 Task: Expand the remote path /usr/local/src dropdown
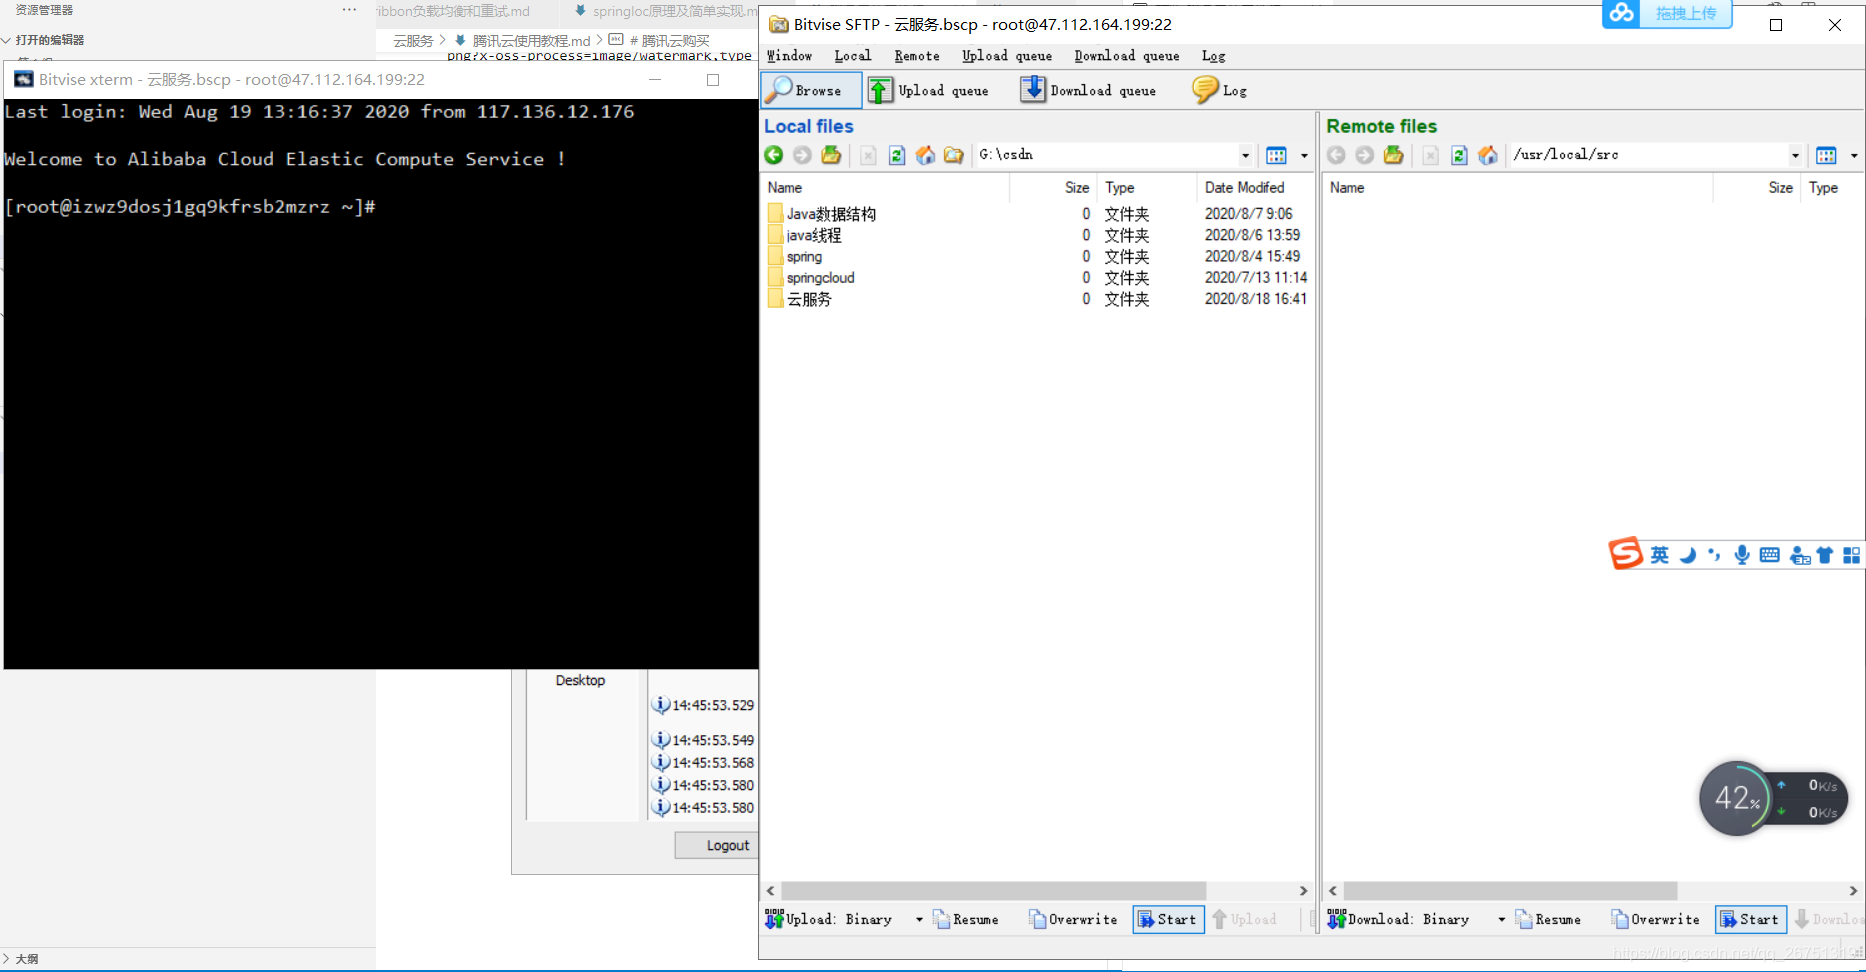point(1795,155)
